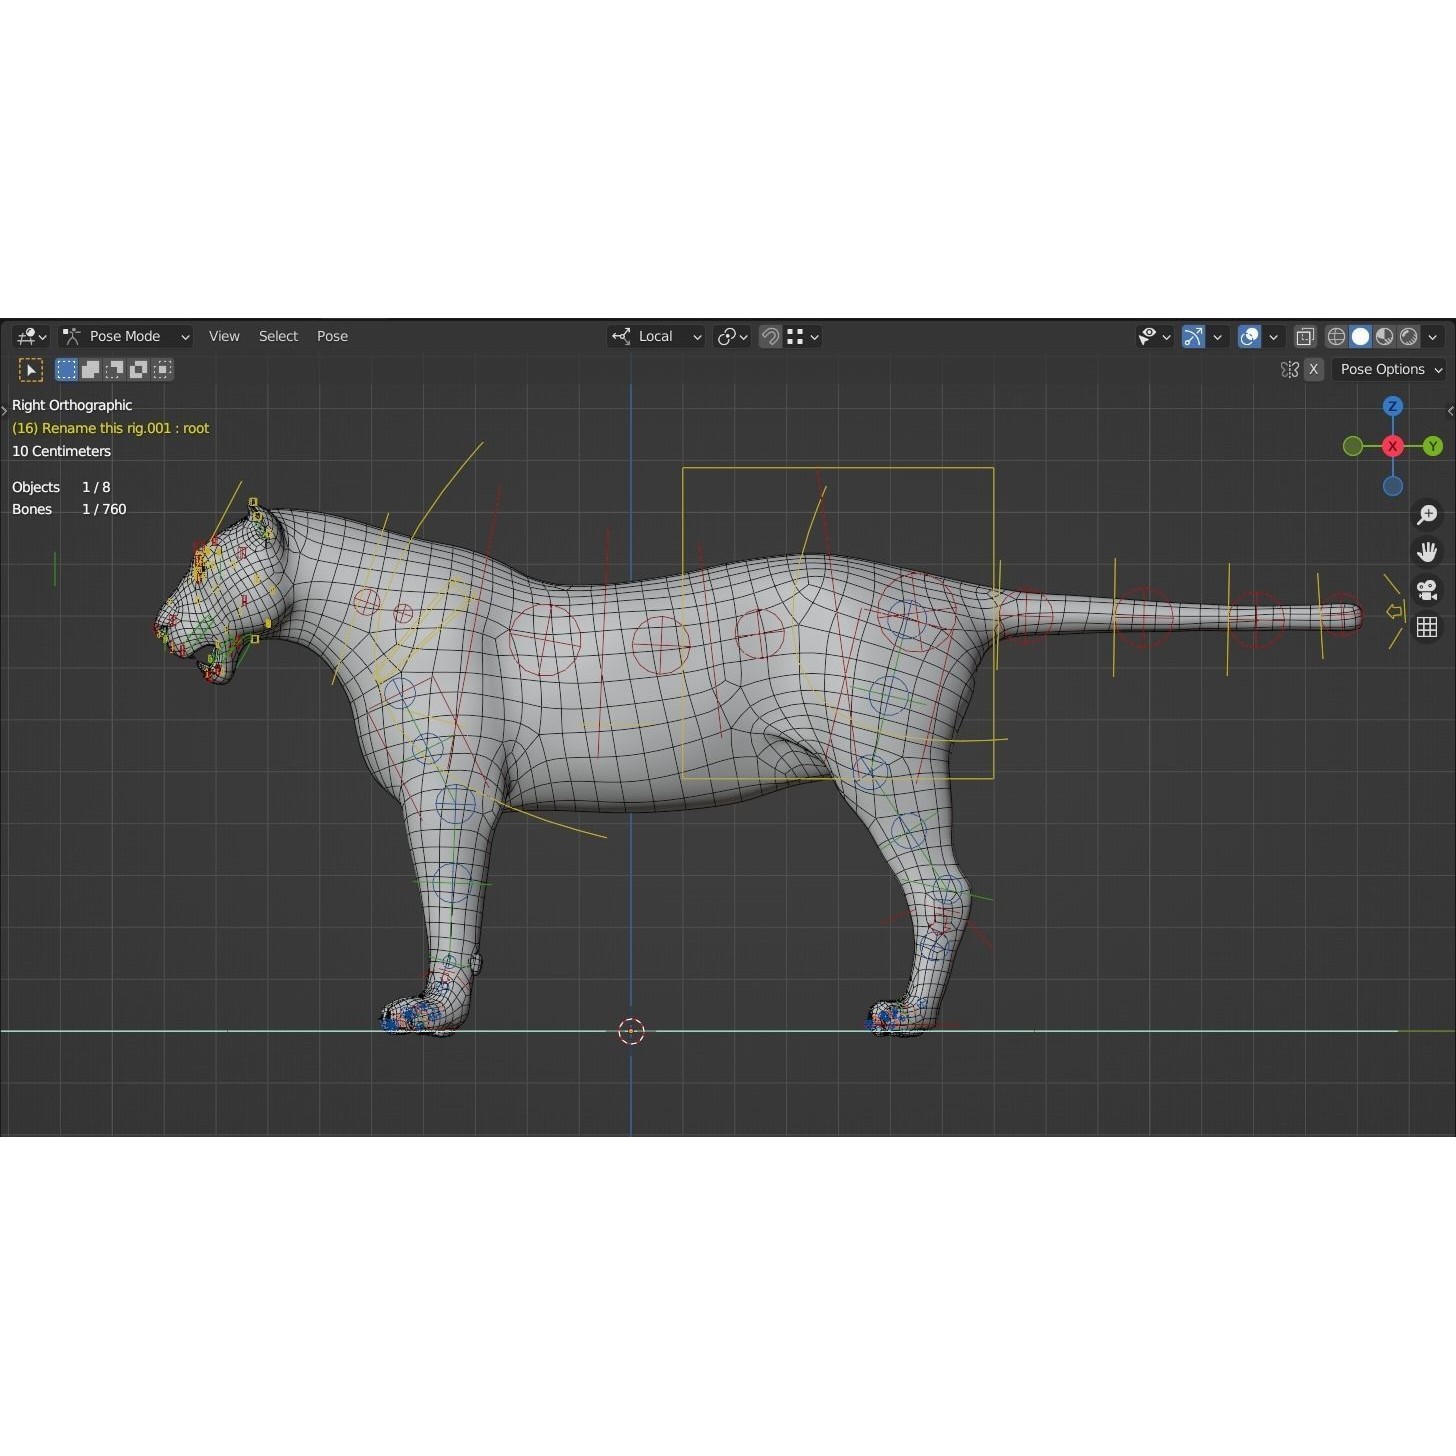The width and height of the screenshot is (1456, 1456).
Task: Click the green Y axis on navigation gizmo
Action: click(x=1432, y=446)
